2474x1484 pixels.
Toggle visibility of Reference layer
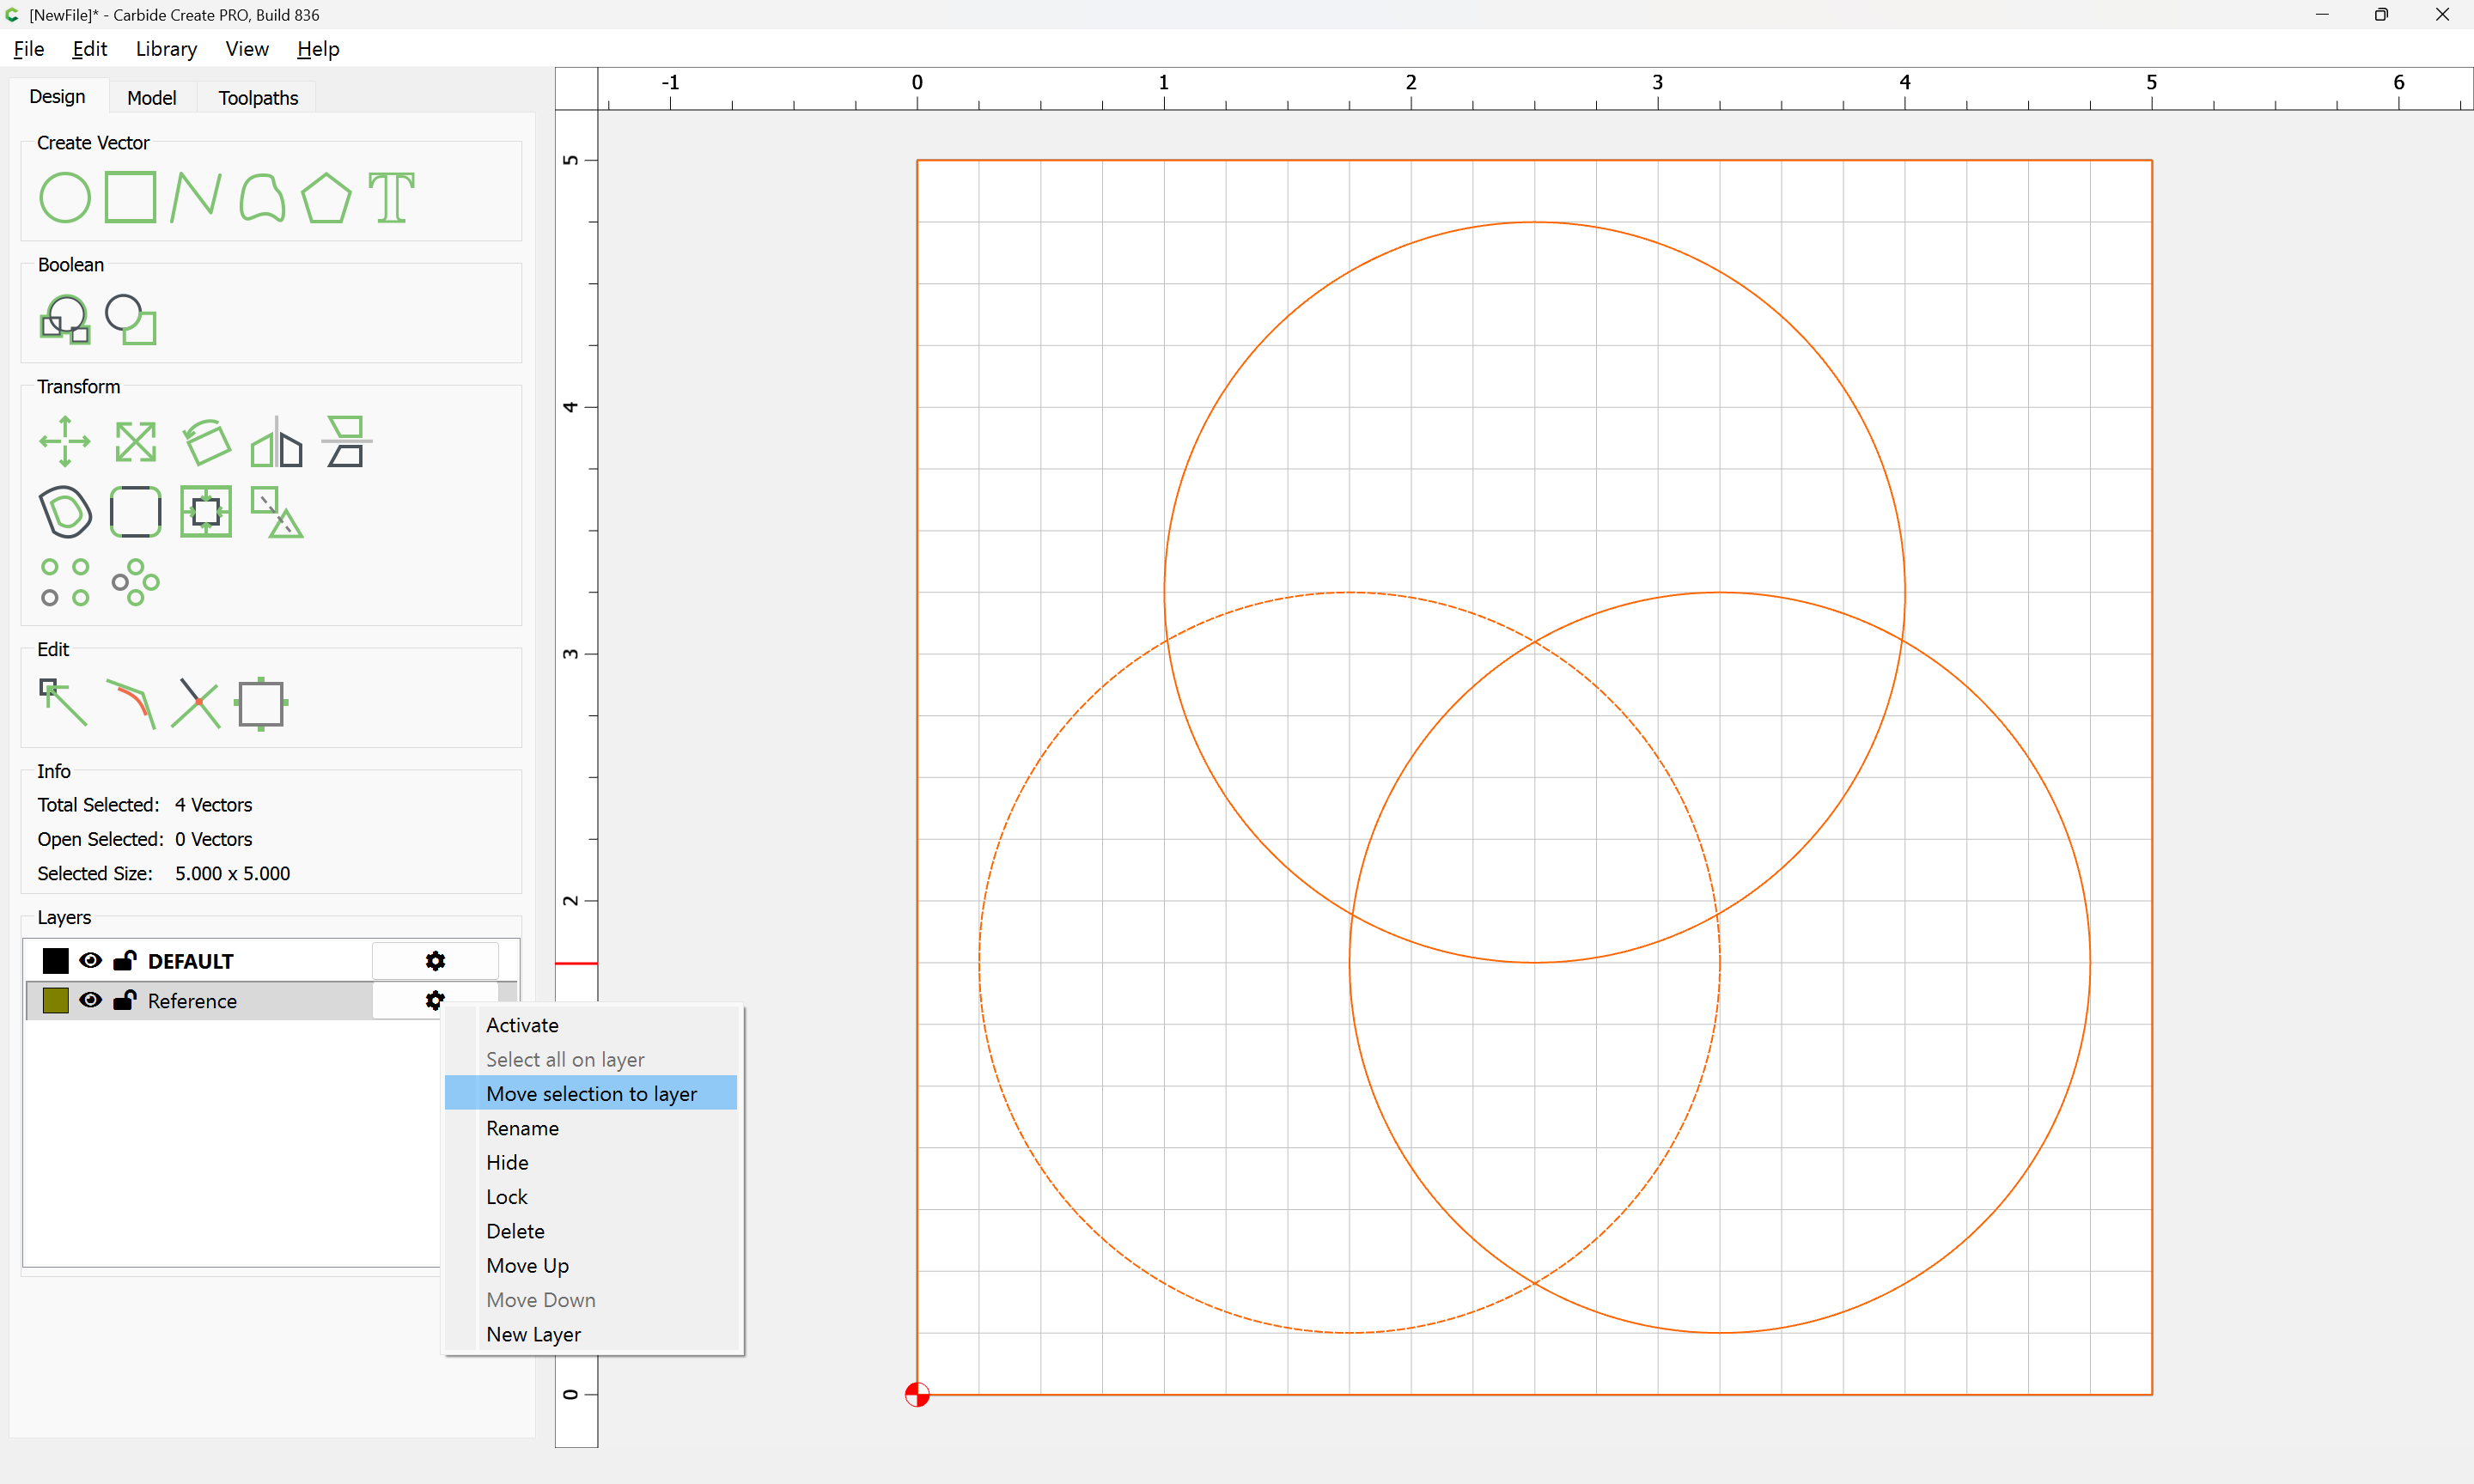click(x=90, y=1001)
